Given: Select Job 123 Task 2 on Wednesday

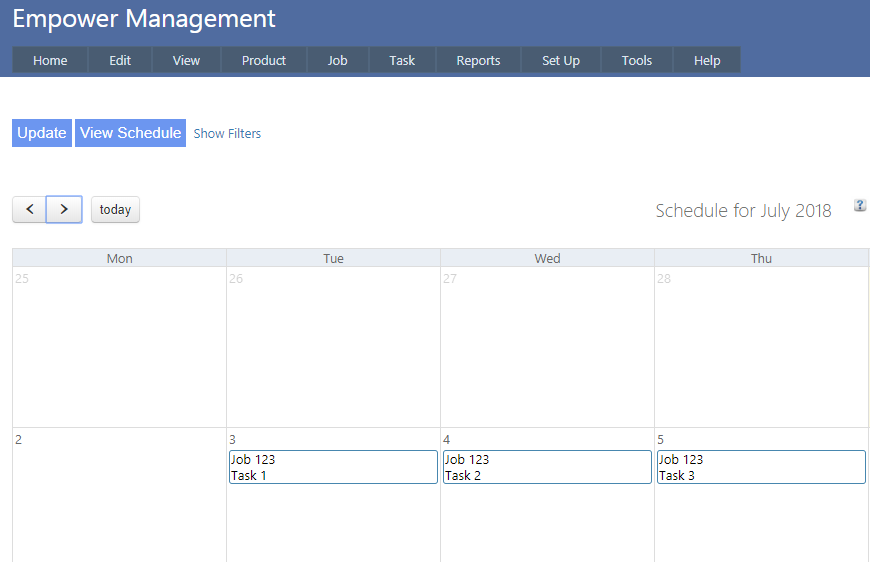Looking at the screenshot, I should click(547, 467).
